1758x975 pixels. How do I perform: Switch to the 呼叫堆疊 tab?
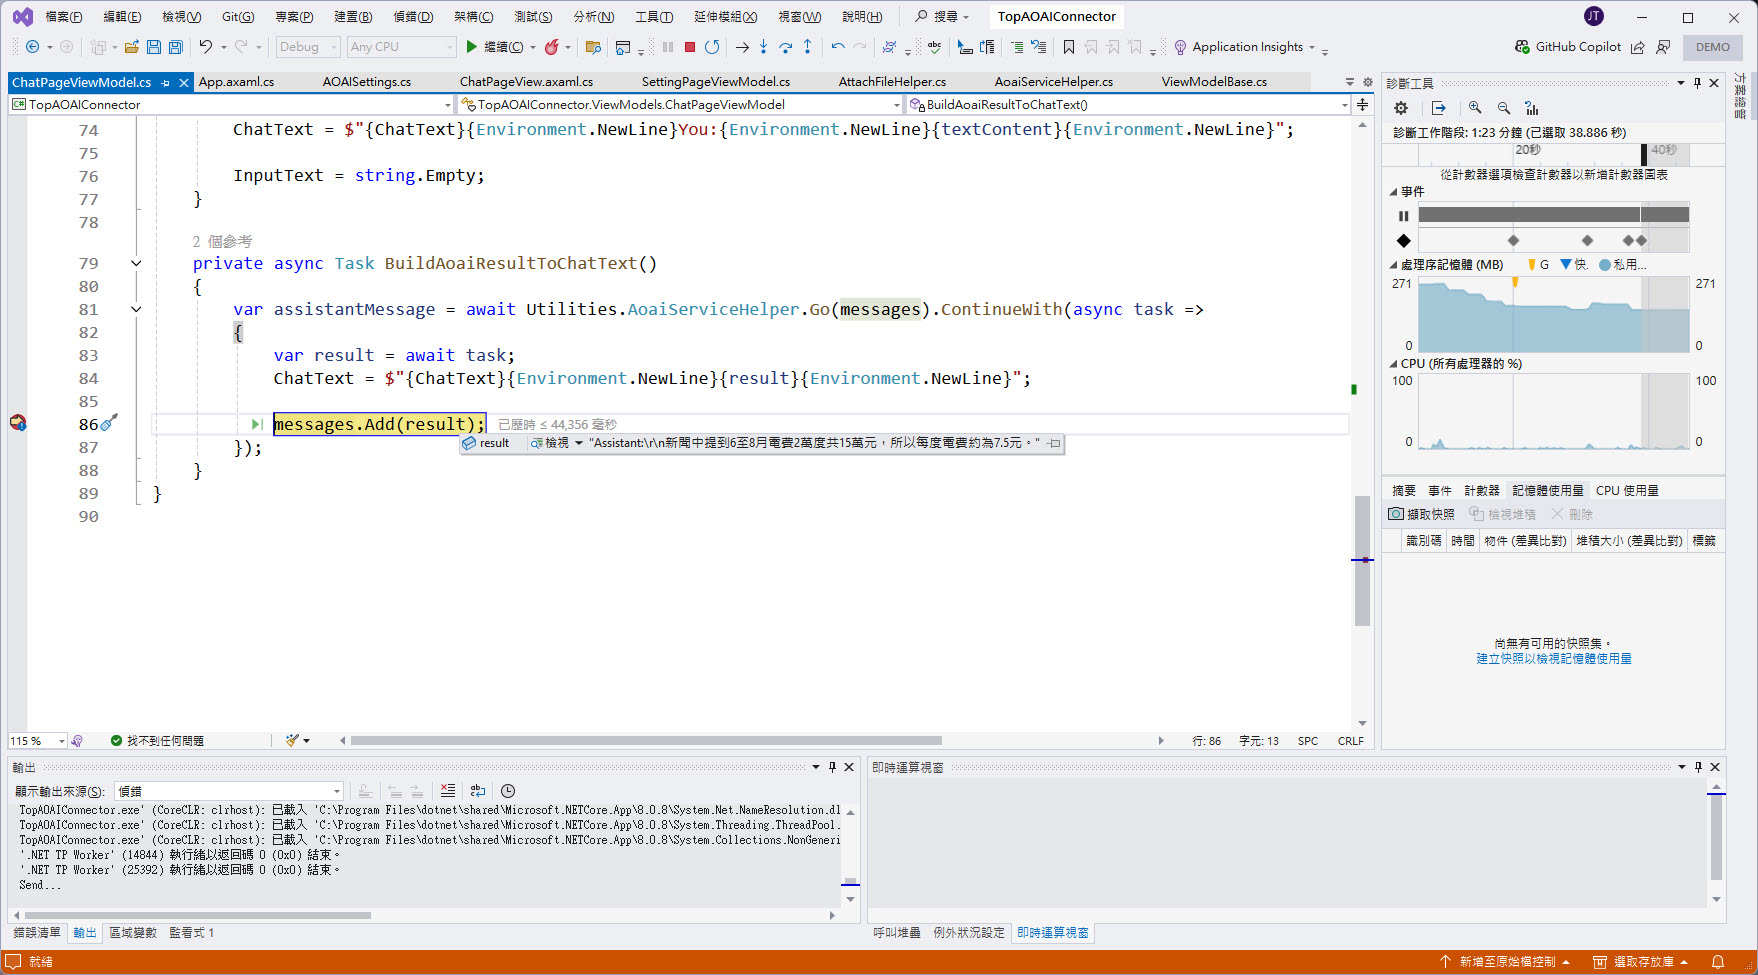pos(897,933)
